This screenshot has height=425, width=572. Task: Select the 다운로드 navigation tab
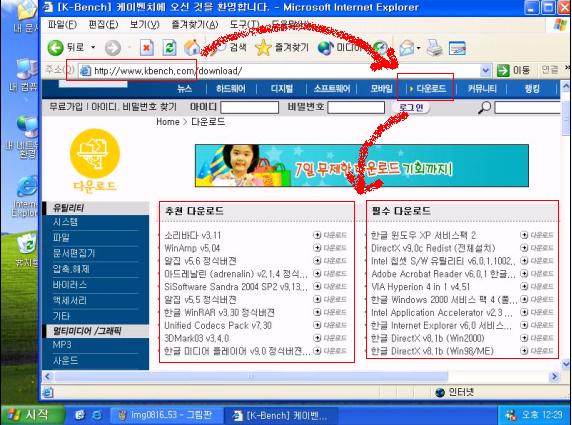click(426, 89)
